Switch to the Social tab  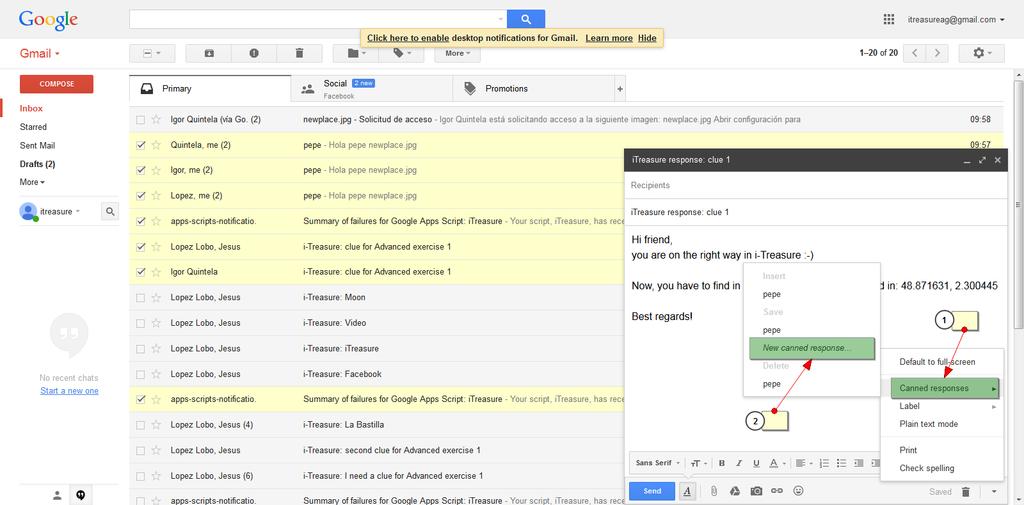372,89
